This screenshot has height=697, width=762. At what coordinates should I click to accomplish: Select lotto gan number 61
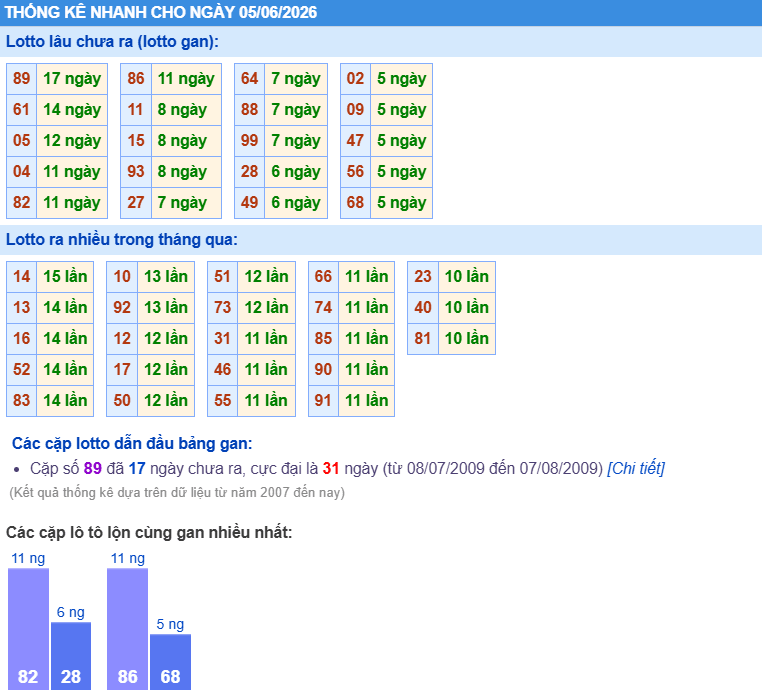pos(21,109)
